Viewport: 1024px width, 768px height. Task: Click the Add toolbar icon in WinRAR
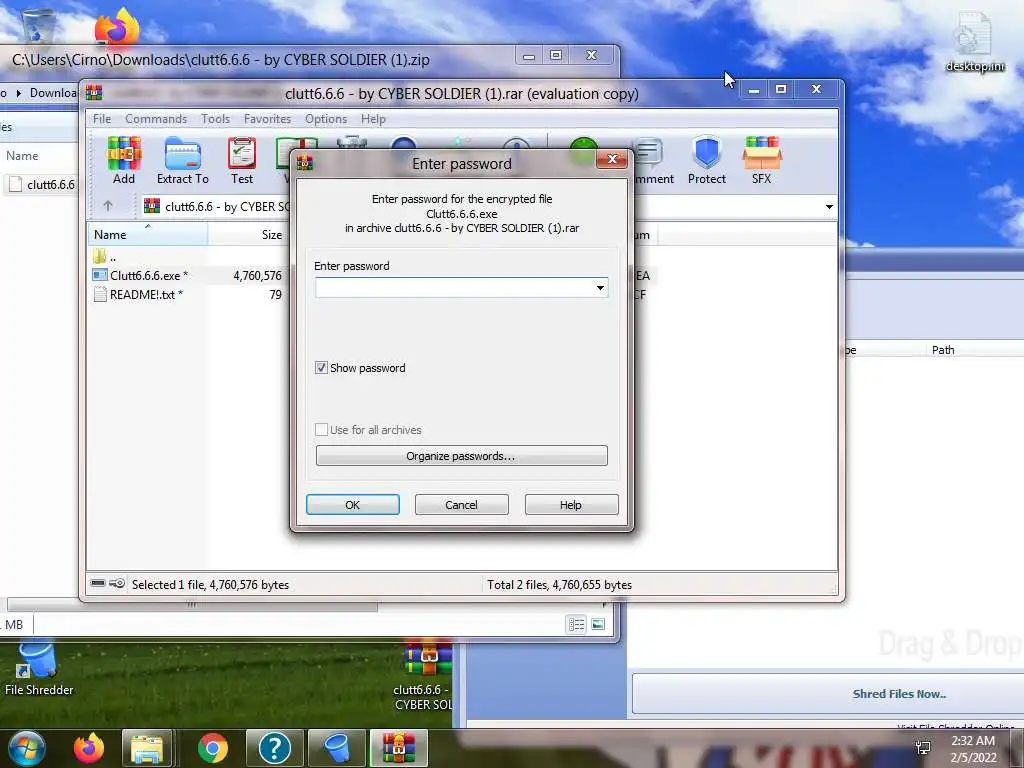[124, 160]
